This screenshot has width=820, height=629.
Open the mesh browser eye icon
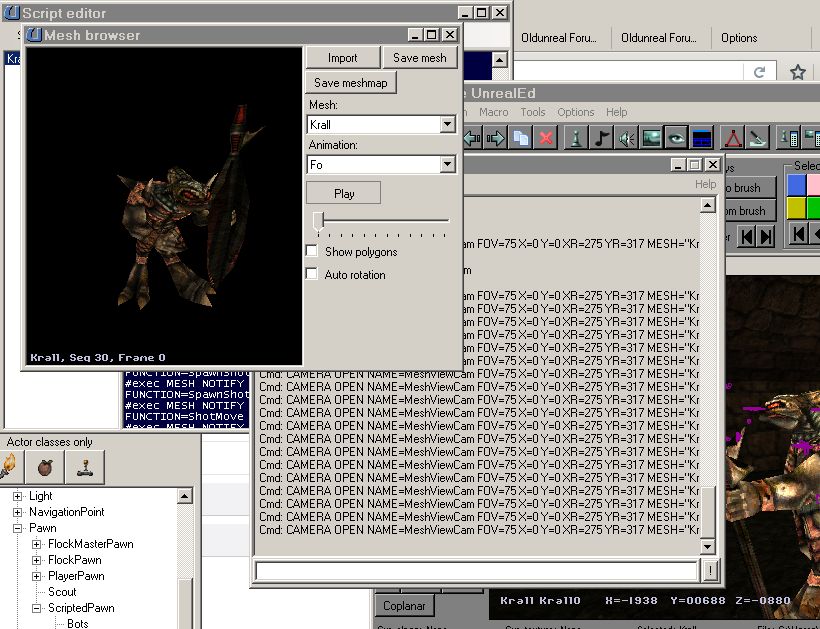tap(676, 138)
